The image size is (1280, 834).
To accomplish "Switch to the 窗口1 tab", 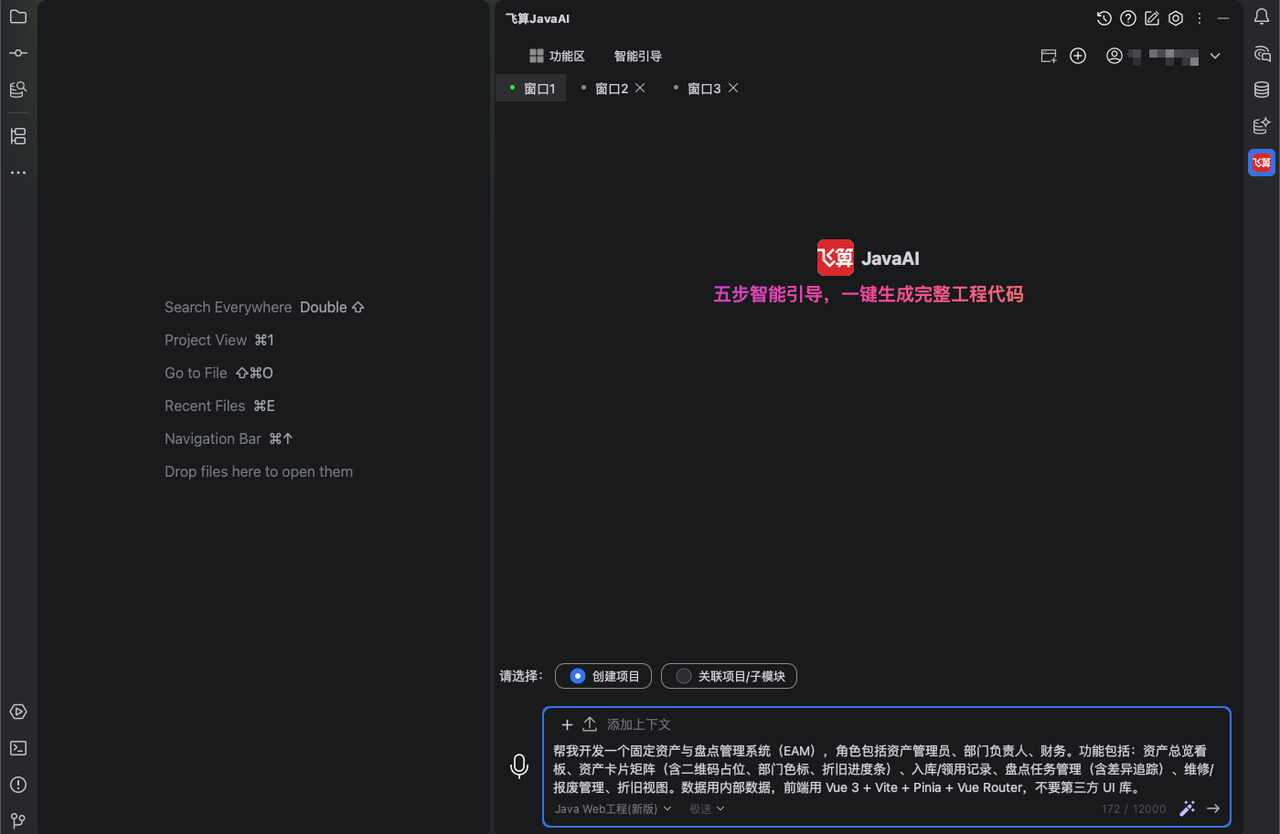I will pos(531,88).
